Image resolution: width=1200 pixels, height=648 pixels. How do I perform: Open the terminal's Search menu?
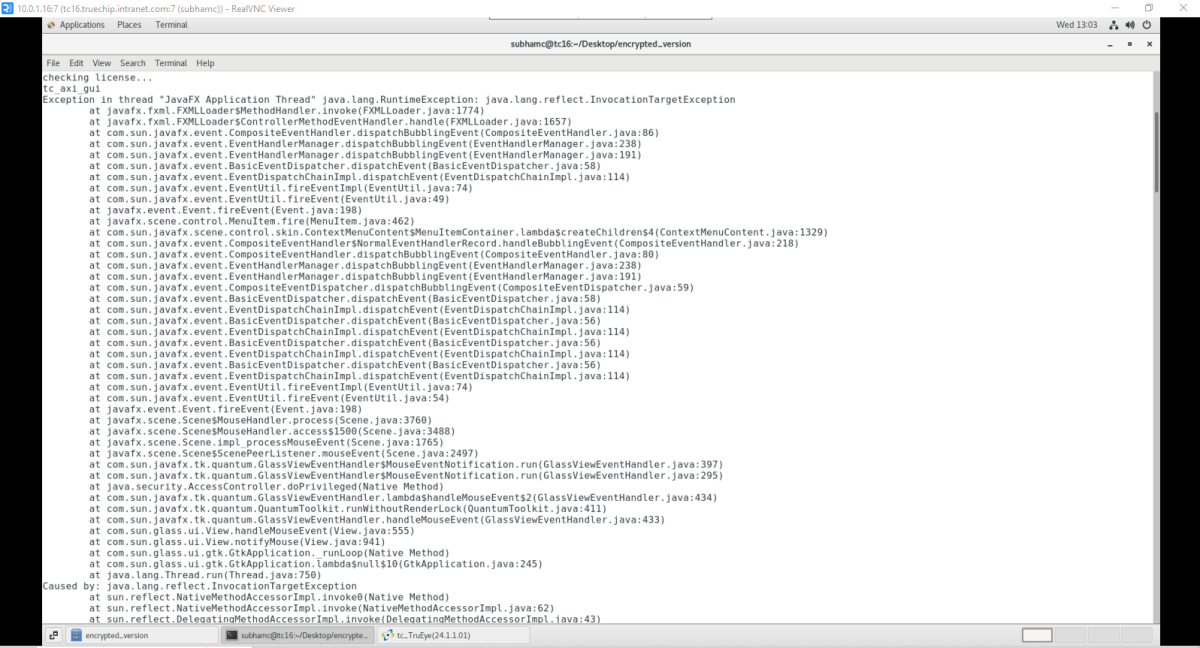click(132, 63)
